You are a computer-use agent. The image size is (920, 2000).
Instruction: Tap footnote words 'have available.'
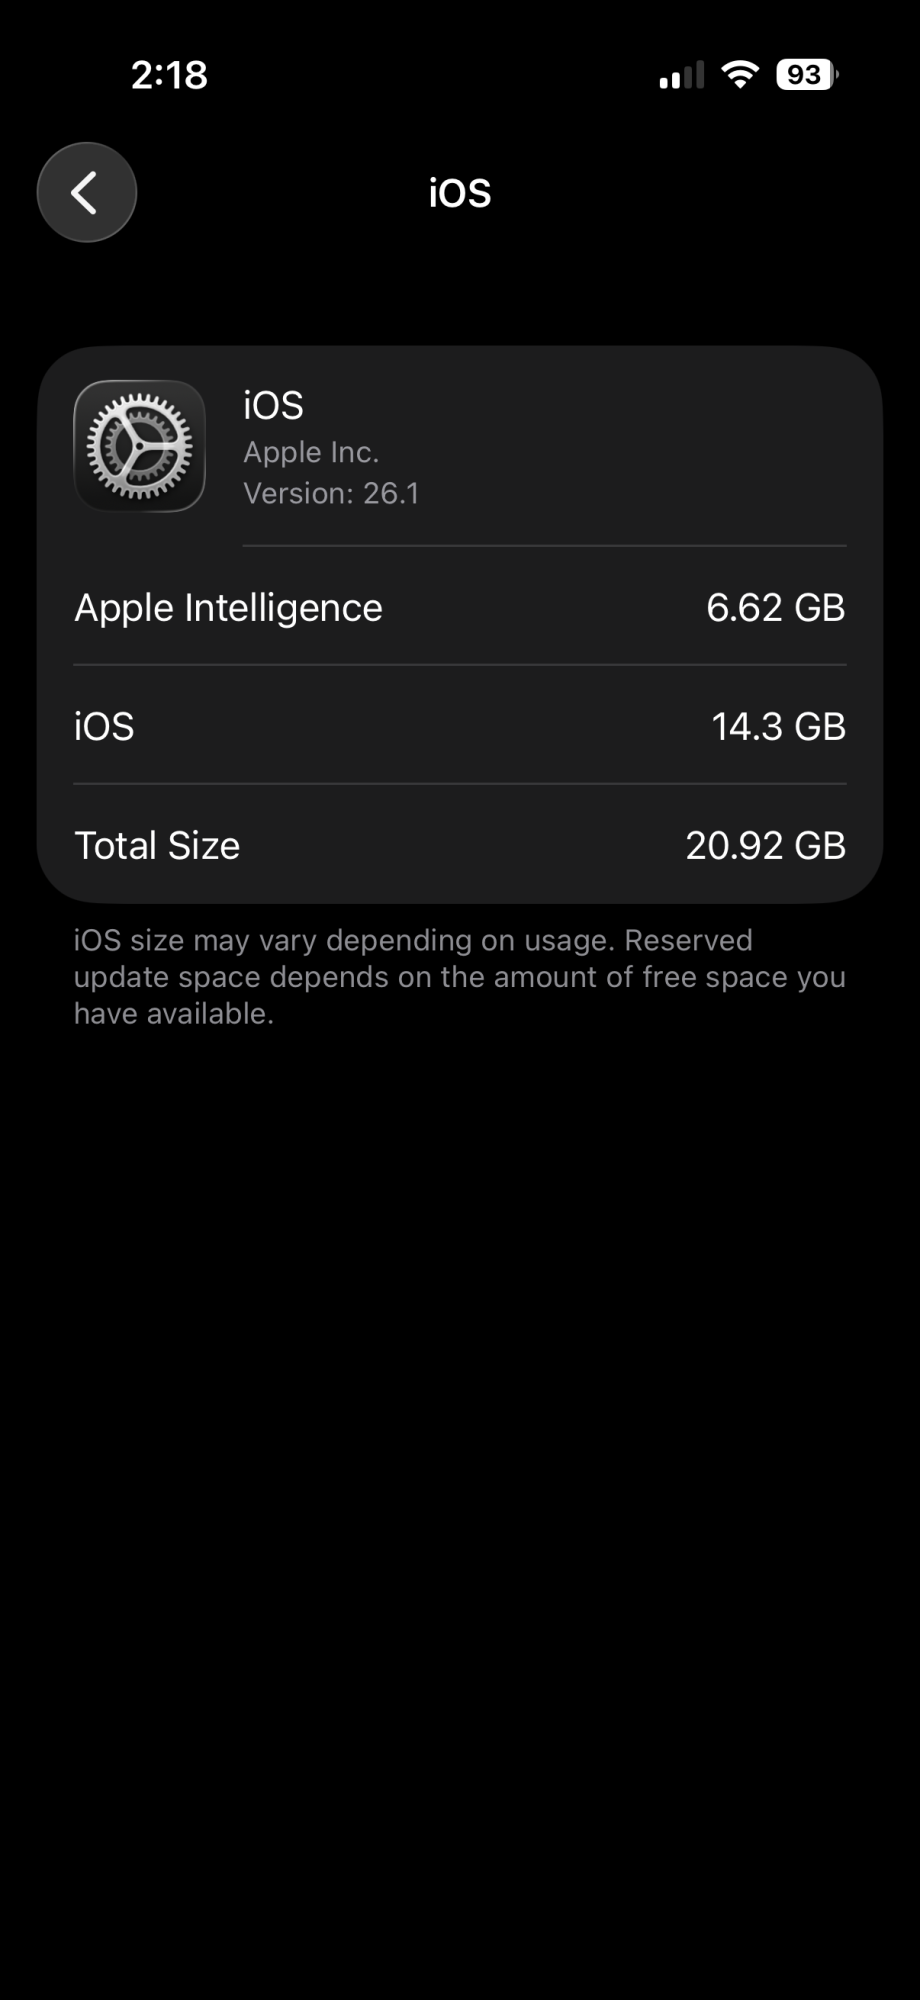tap(174, 1013)
